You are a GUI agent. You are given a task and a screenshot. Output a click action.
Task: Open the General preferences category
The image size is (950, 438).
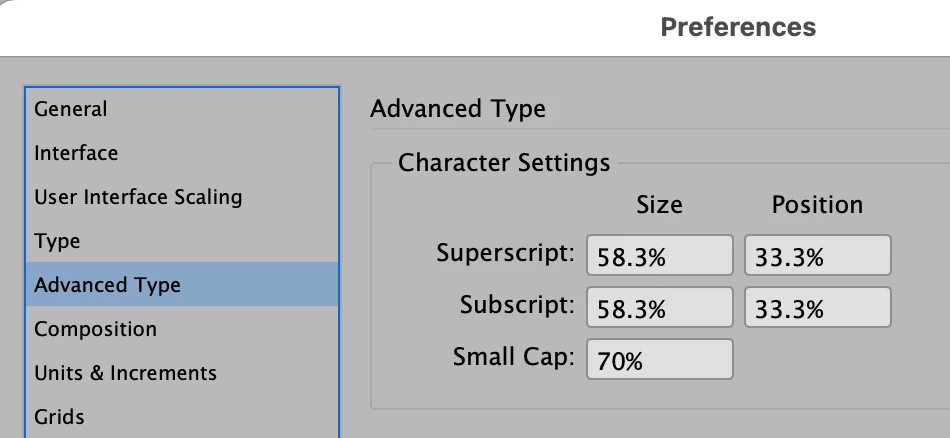pos(182,109)
